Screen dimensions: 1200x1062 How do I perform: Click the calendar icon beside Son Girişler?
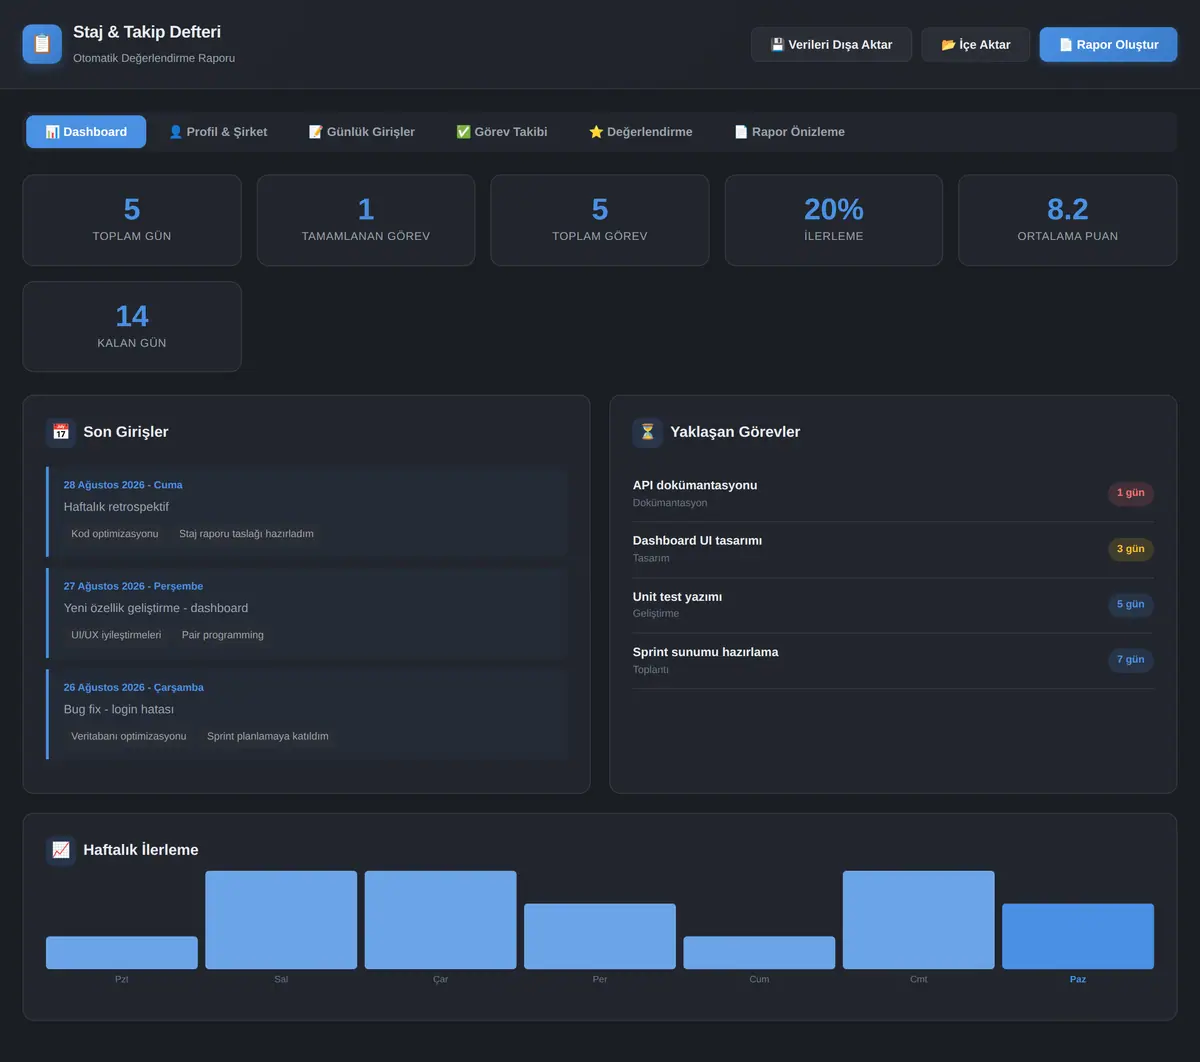(61, 432)
